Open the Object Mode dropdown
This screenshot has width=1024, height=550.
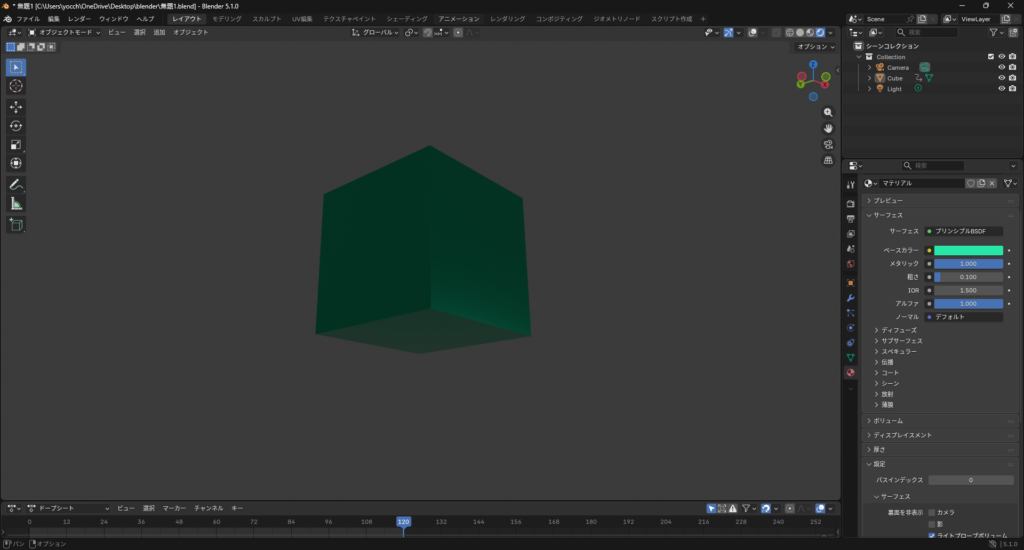65,32
